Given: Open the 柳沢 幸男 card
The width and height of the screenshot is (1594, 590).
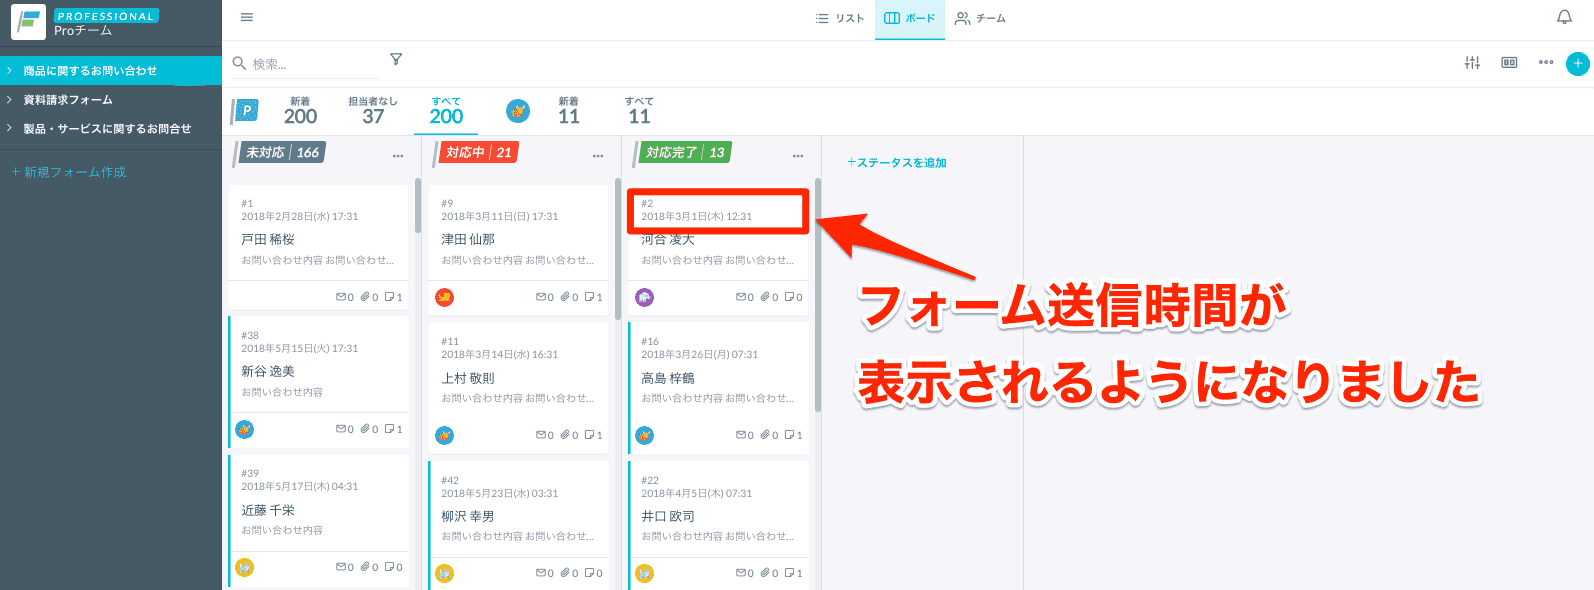Looking at the screenshot, I should coord(519,523).
